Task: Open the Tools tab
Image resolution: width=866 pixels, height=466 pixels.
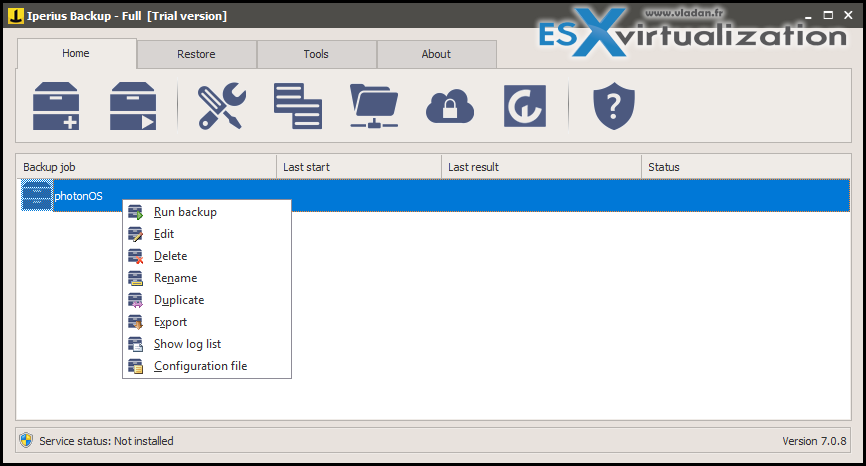Action: [x=316, y=54]
